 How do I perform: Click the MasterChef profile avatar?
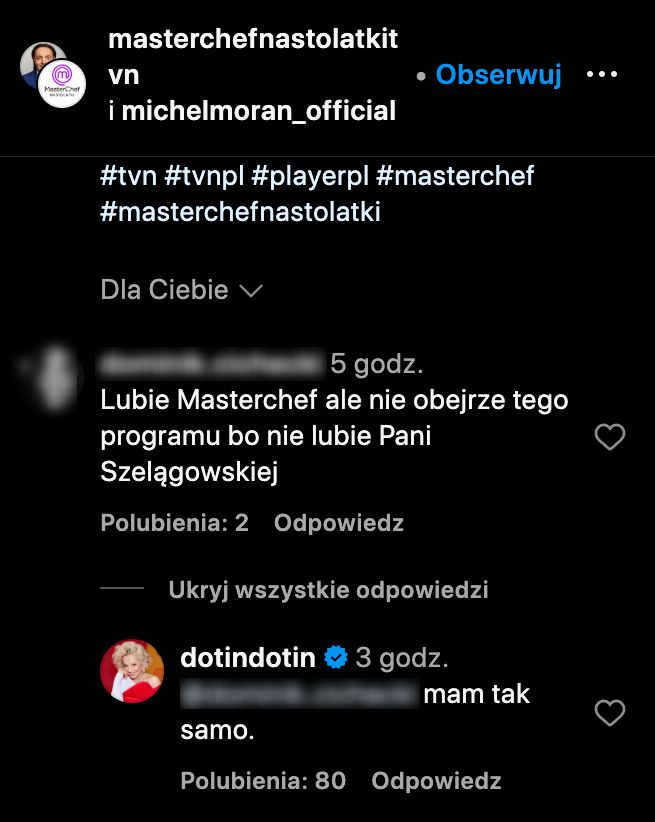point(61,83)
